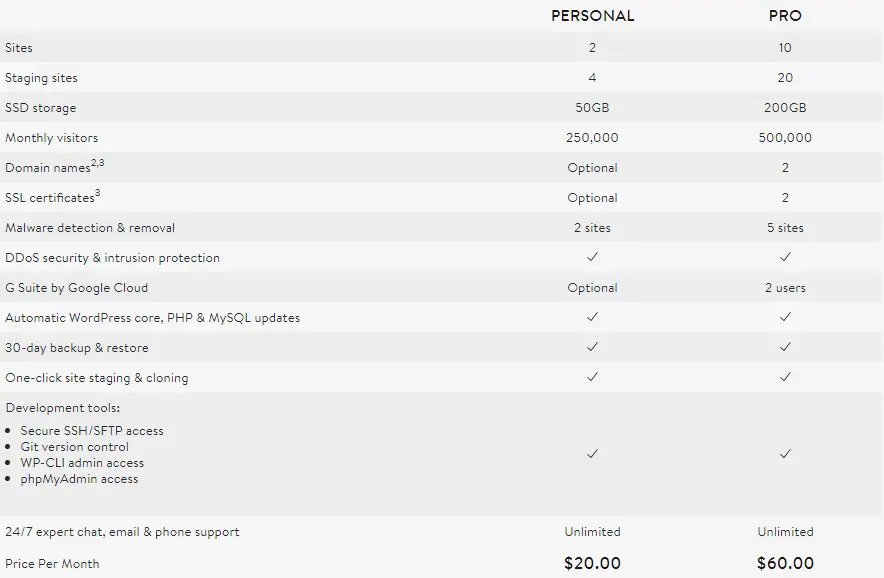884x578 pixels.
Task: Select the PRO plan column header
Action: pos(785,16)
